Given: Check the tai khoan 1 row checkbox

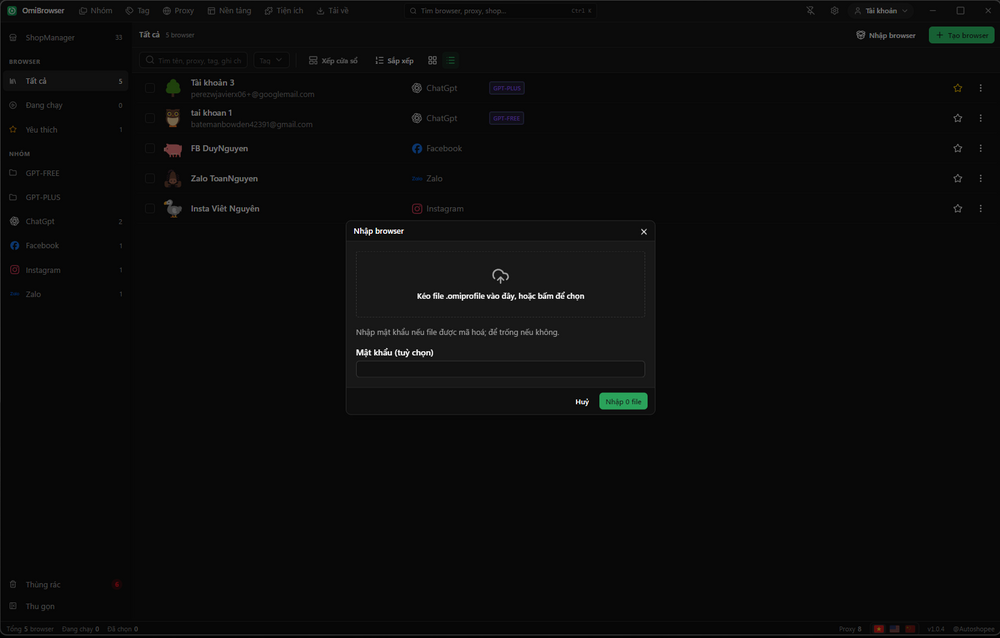Looking at the screenshot, I should [150, 118].
